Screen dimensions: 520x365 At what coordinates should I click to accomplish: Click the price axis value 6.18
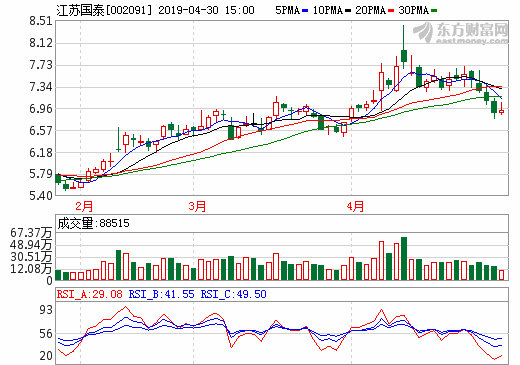pos(41,153)
